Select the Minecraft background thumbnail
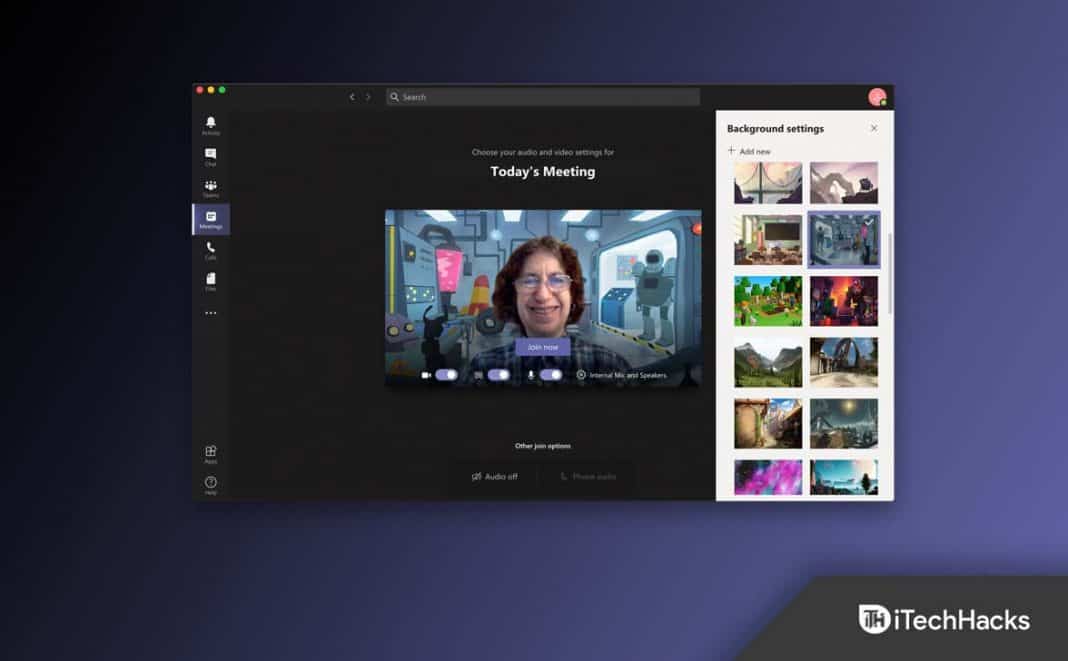This screenshot has height=661, width=1068. [x=768, y=301]
